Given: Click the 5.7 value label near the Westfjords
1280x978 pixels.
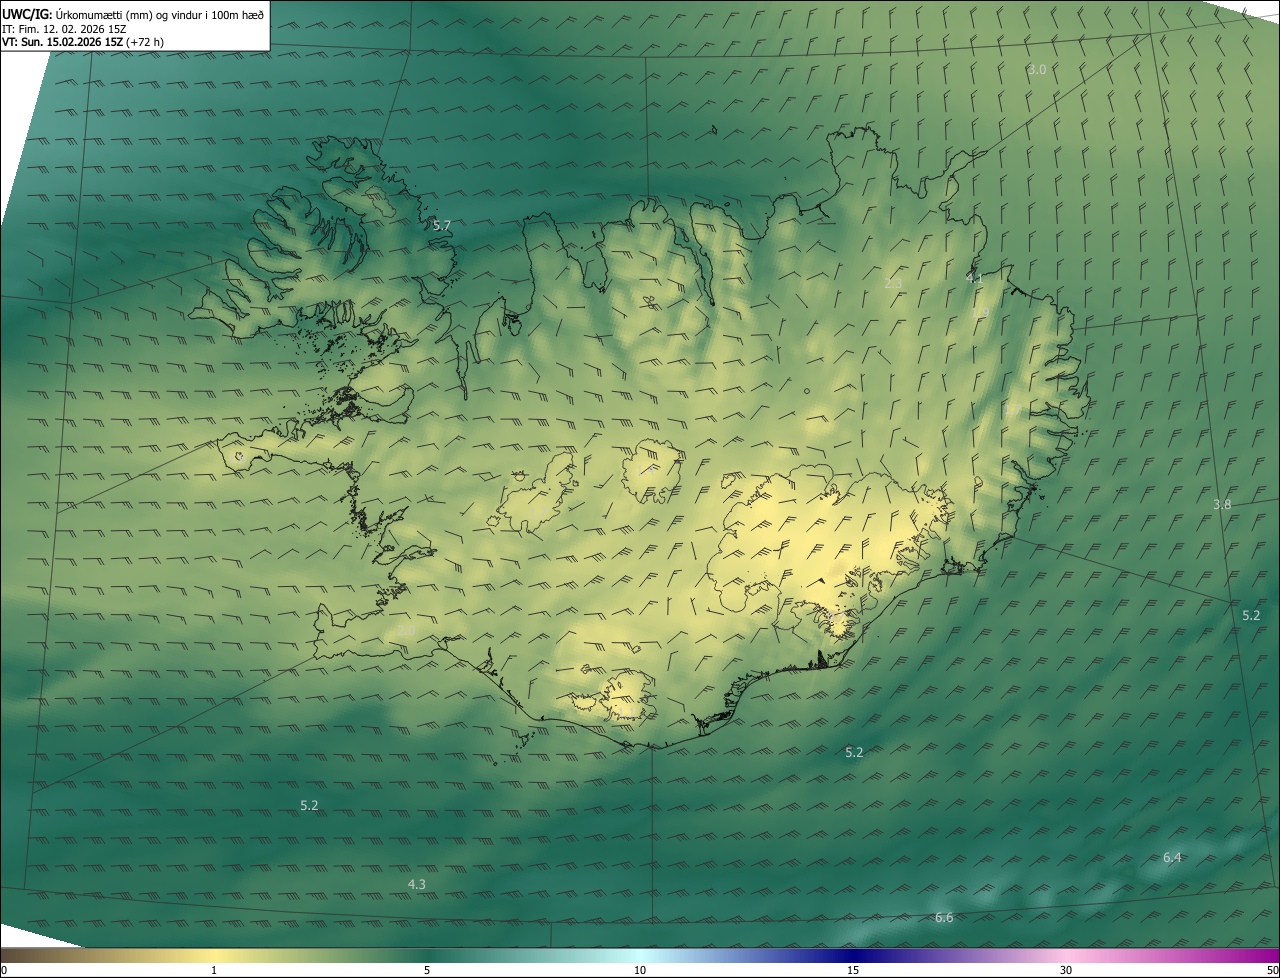Looking at the screenshot, I should (x=442, y=225).
